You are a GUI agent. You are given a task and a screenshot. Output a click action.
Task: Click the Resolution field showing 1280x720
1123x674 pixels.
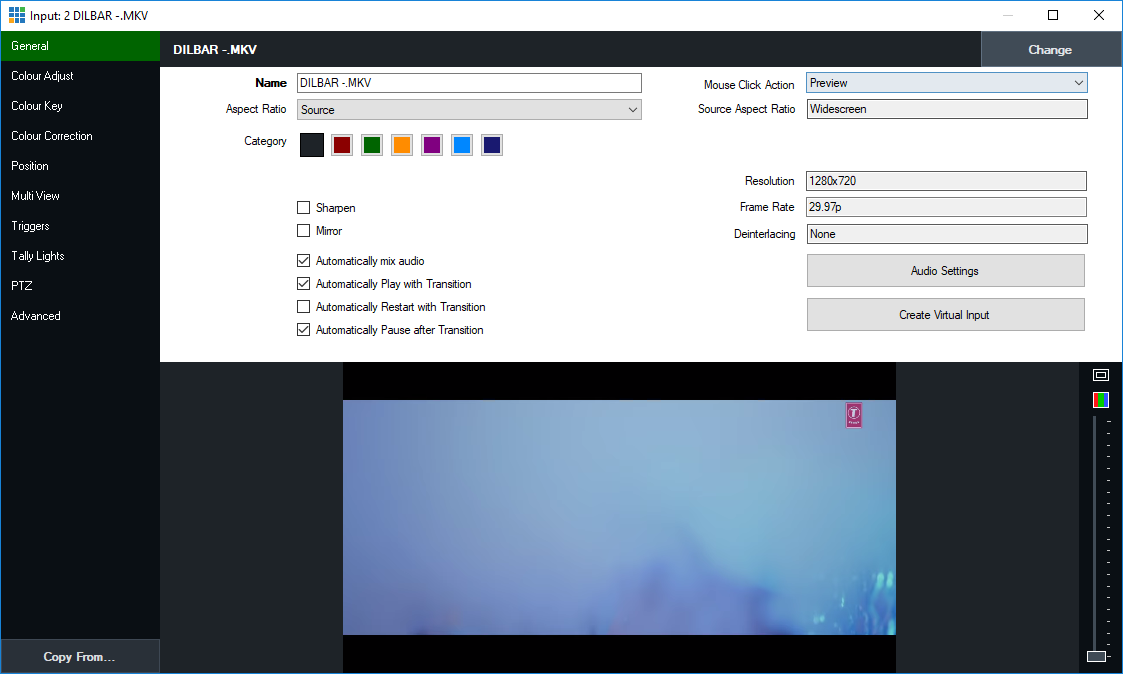point(946,181)
